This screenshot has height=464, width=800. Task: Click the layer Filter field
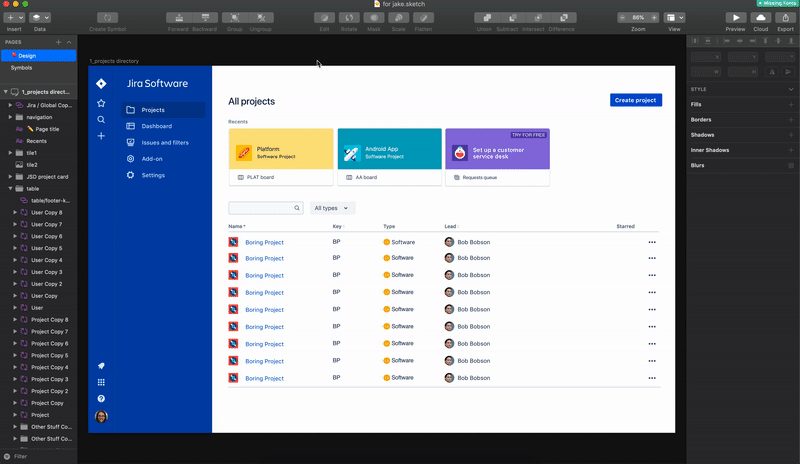(38, 456)
